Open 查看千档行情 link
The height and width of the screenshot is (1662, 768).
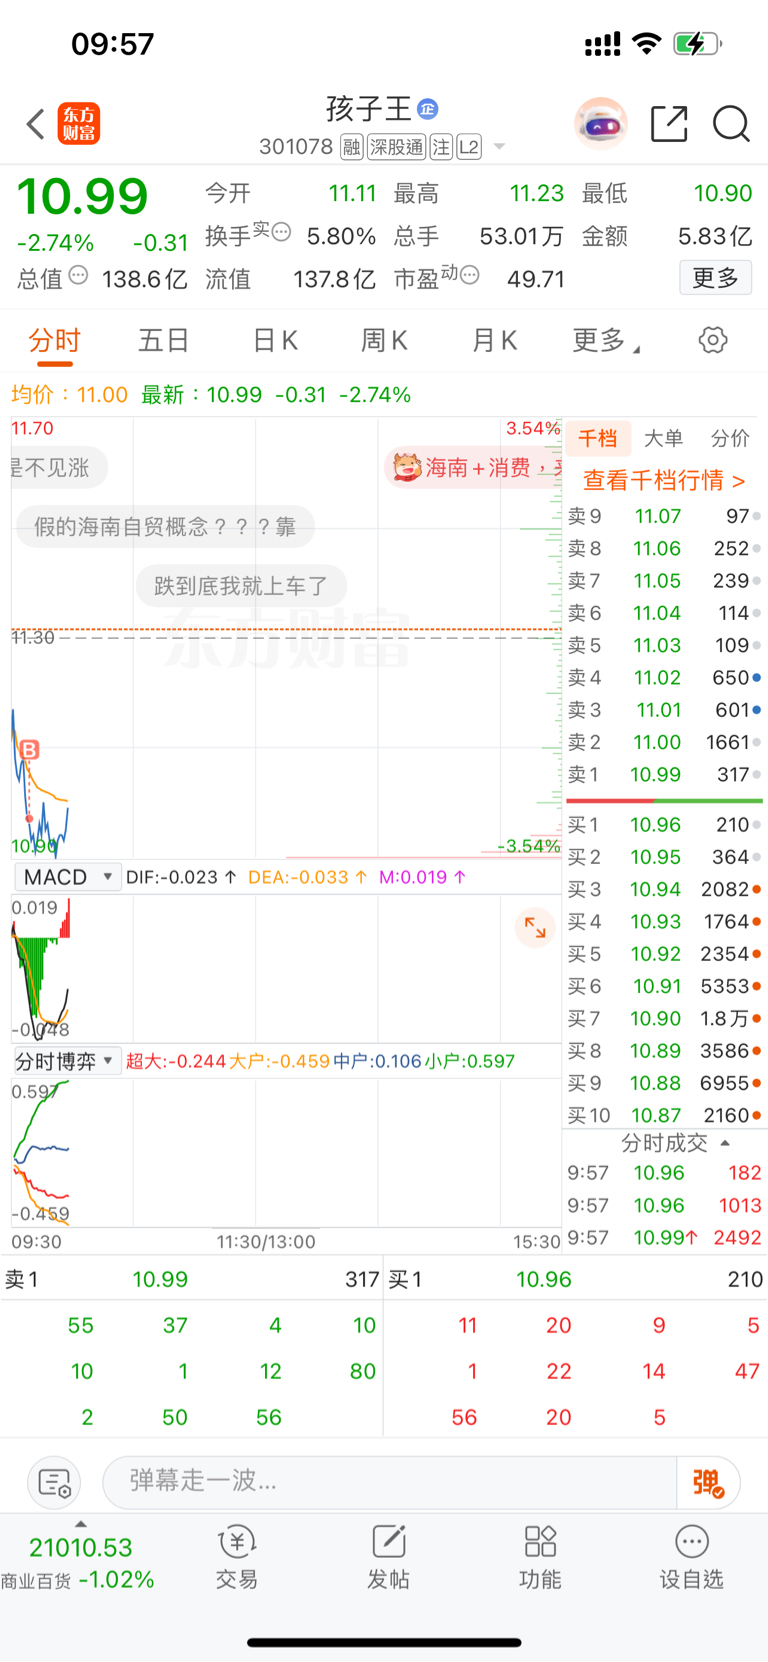664,481
